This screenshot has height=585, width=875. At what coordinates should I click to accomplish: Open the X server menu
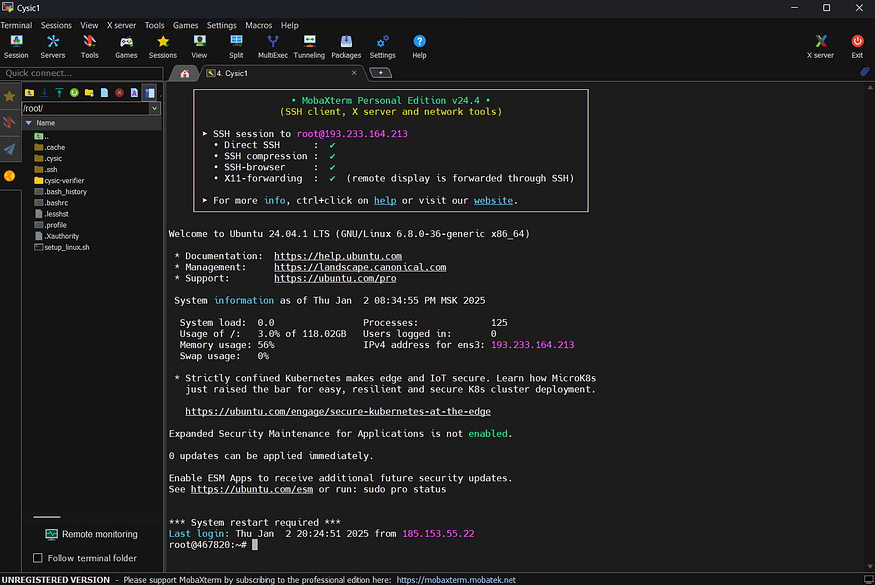pyautogui.click(x=121, y=25)
